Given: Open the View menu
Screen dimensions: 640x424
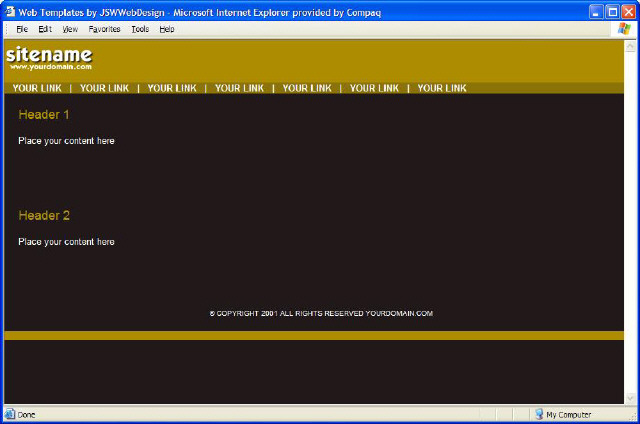Looking at the screenshot, I should coord(70,29).
